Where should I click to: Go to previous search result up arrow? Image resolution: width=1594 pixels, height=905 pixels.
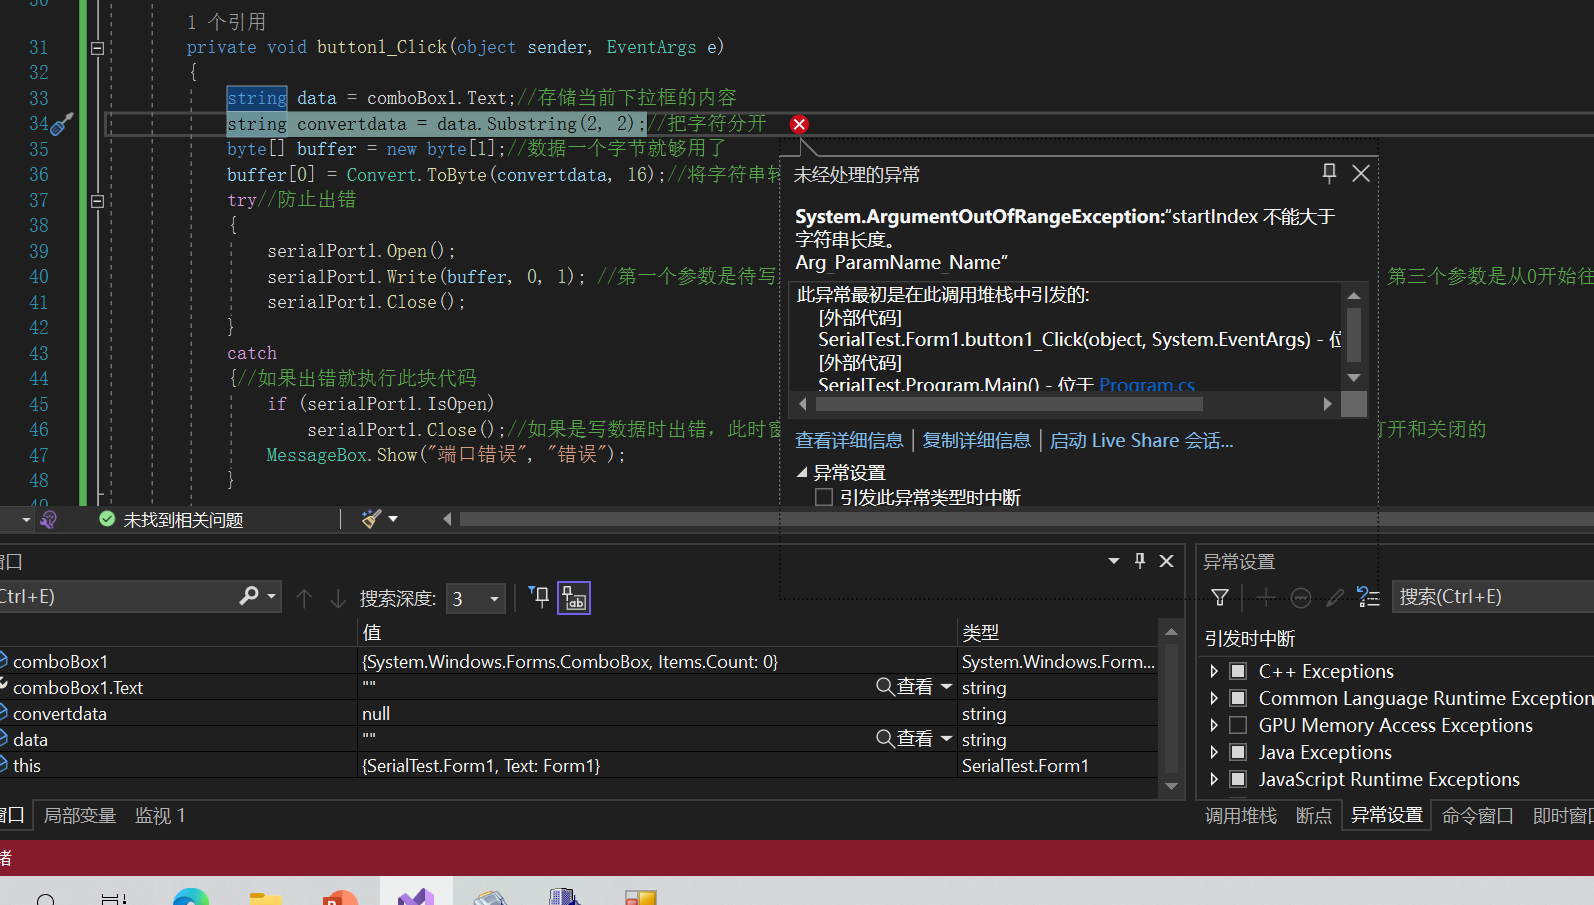(x=305, y=598)
